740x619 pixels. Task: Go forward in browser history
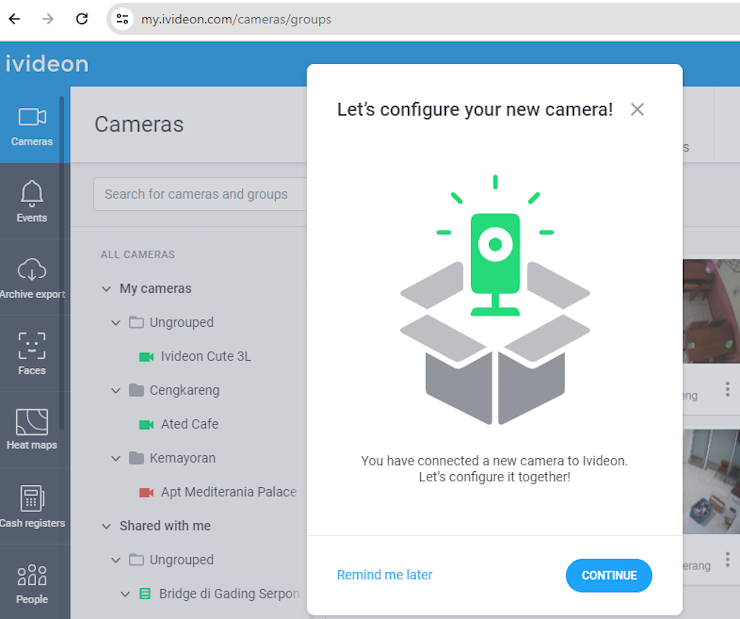point(48,19)
